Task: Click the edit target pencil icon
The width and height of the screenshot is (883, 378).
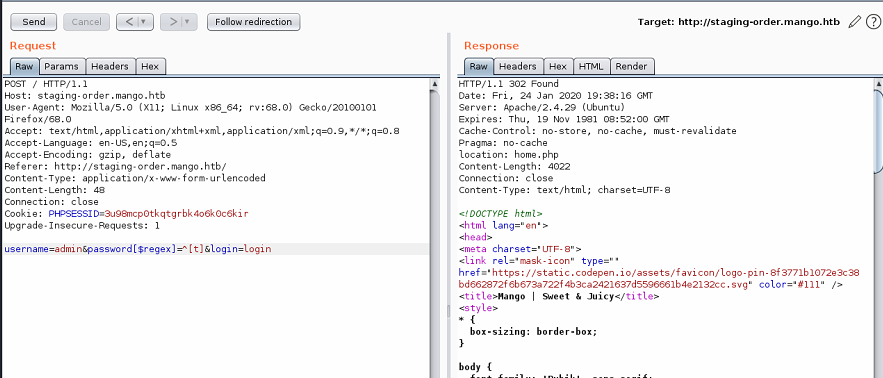Action: pyautogui.click(x=854, y=22)
